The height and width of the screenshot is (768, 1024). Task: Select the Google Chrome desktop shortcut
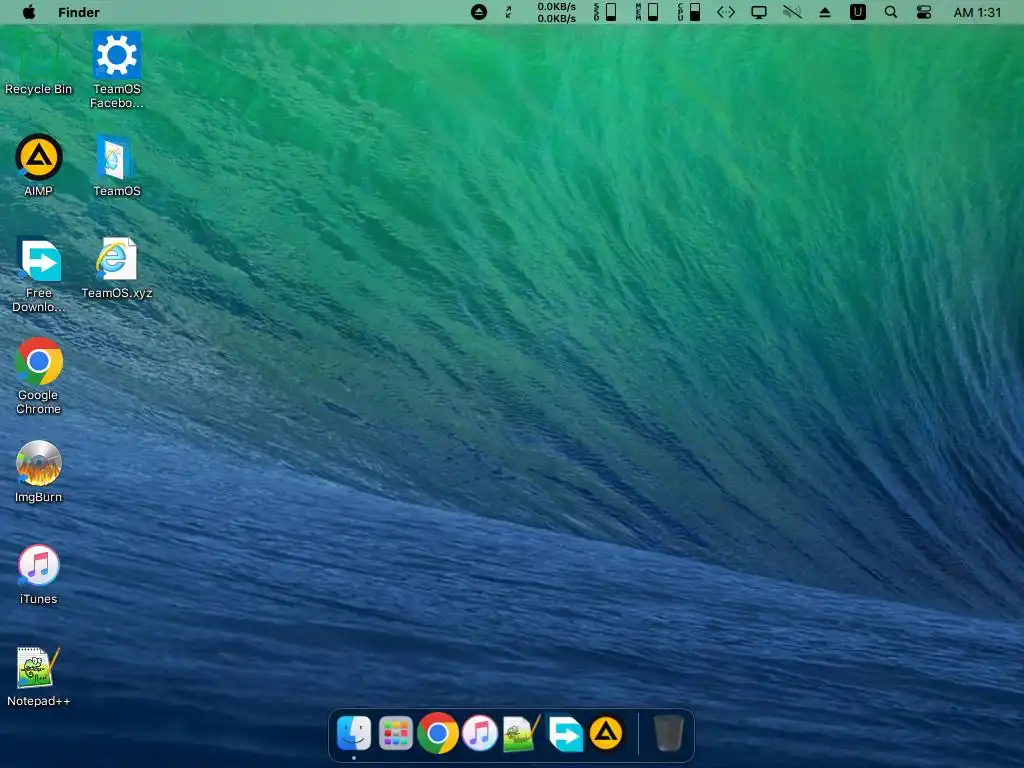pyautogui.click(x=39, y=377)
